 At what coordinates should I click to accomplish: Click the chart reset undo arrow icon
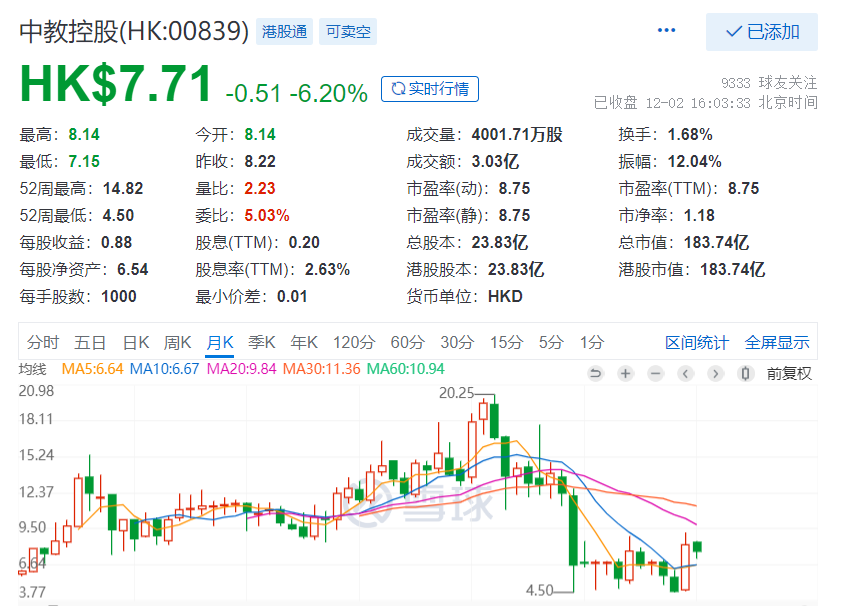pyautogui.click(x=595, y=373)
